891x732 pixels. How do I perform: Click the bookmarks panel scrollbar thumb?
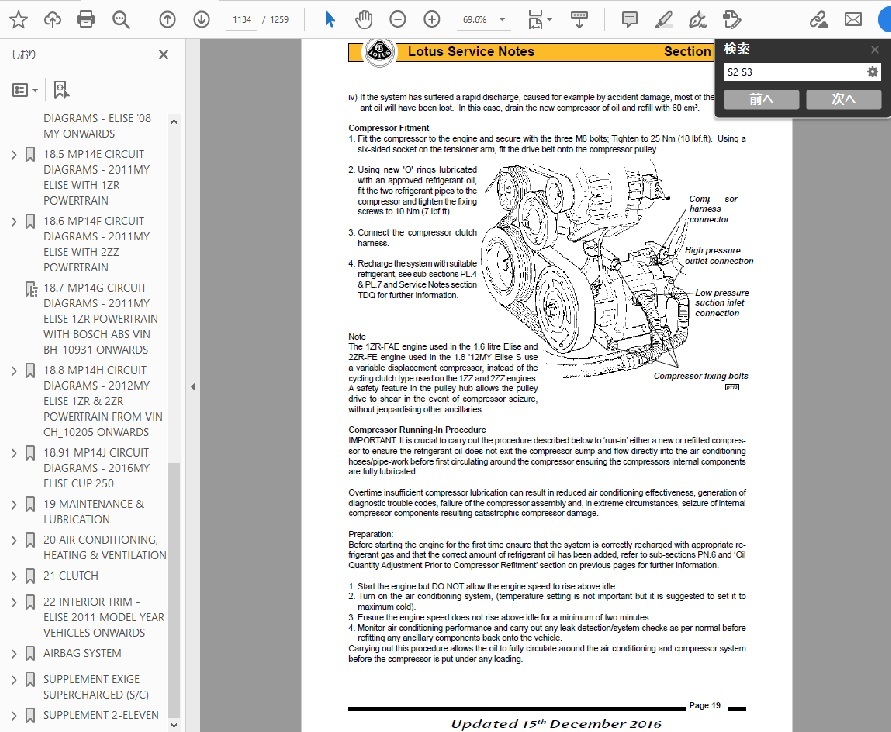(174, 590)
